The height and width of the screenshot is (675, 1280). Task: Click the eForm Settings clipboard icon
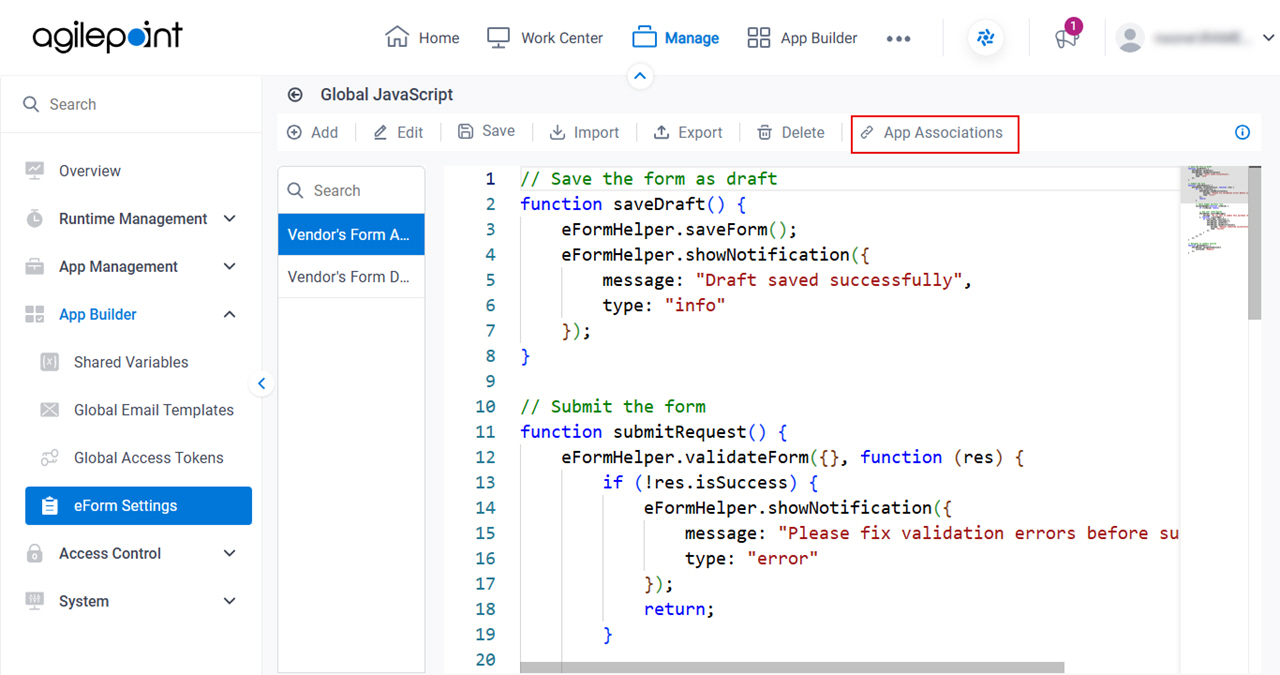tap(49, 506)
